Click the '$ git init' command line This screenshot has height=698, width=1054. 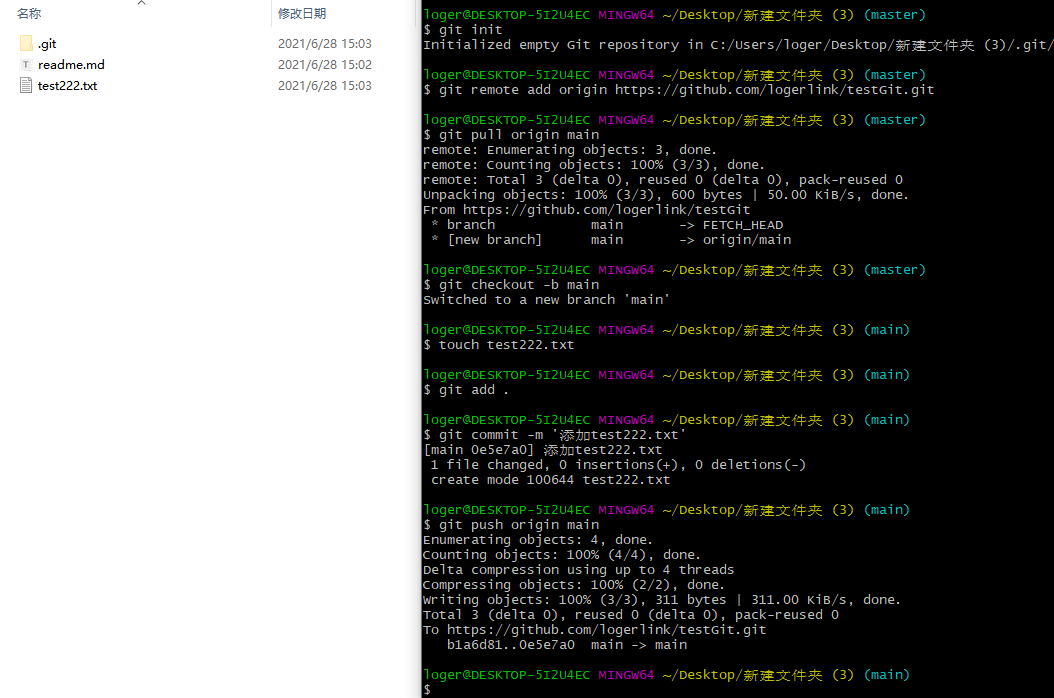coord(462,30)
